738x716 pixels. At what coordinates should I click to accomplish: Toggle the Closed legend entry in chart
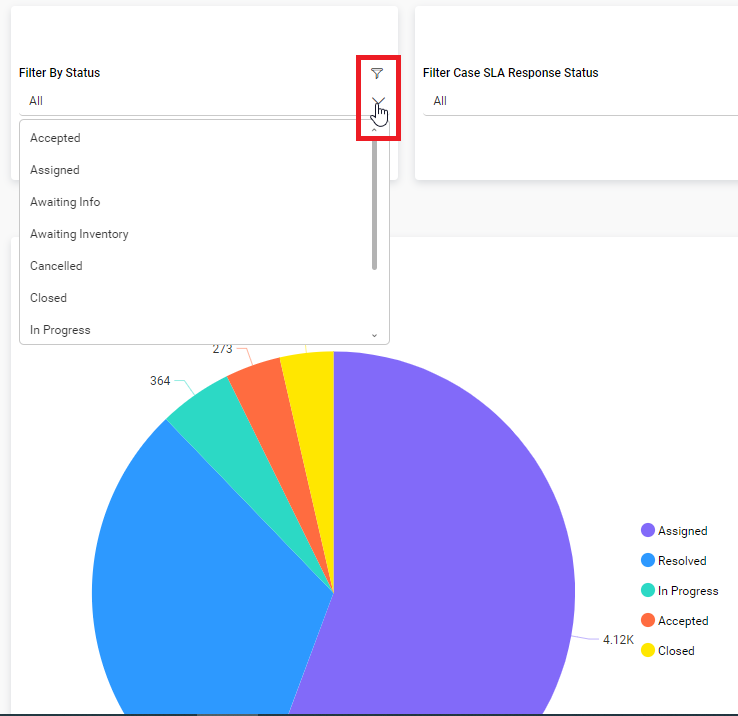click(x=667, y=651)
